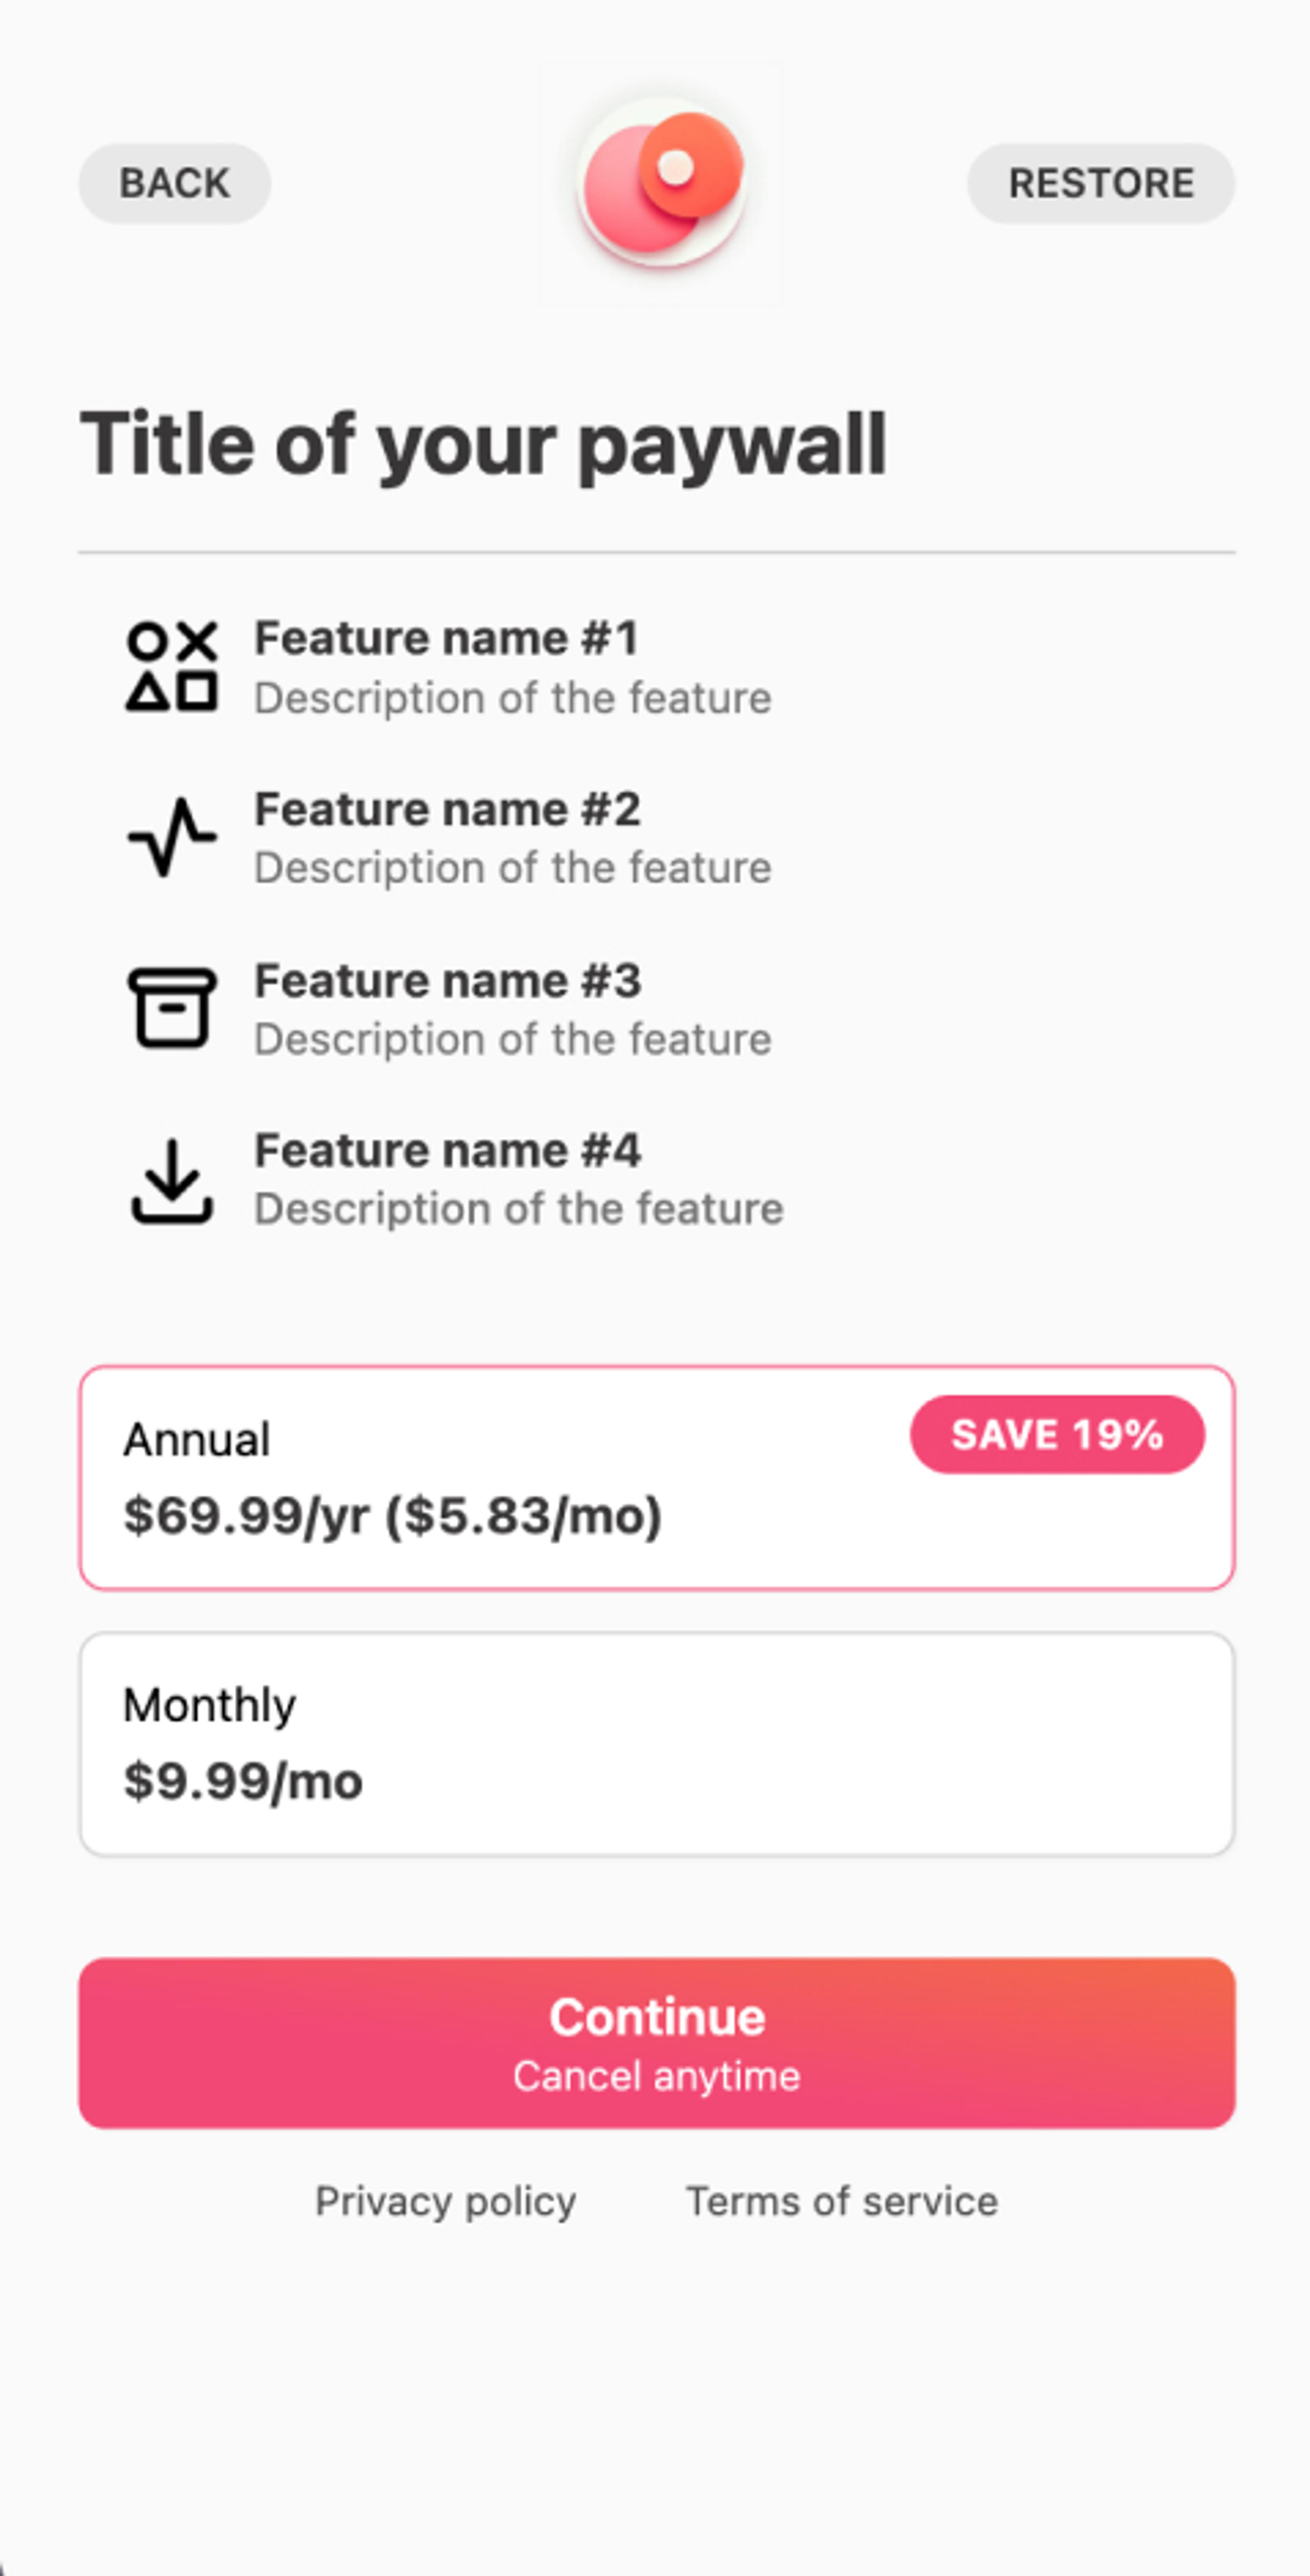Click the 'Feature name #1' text

click(x=446, y=638)
